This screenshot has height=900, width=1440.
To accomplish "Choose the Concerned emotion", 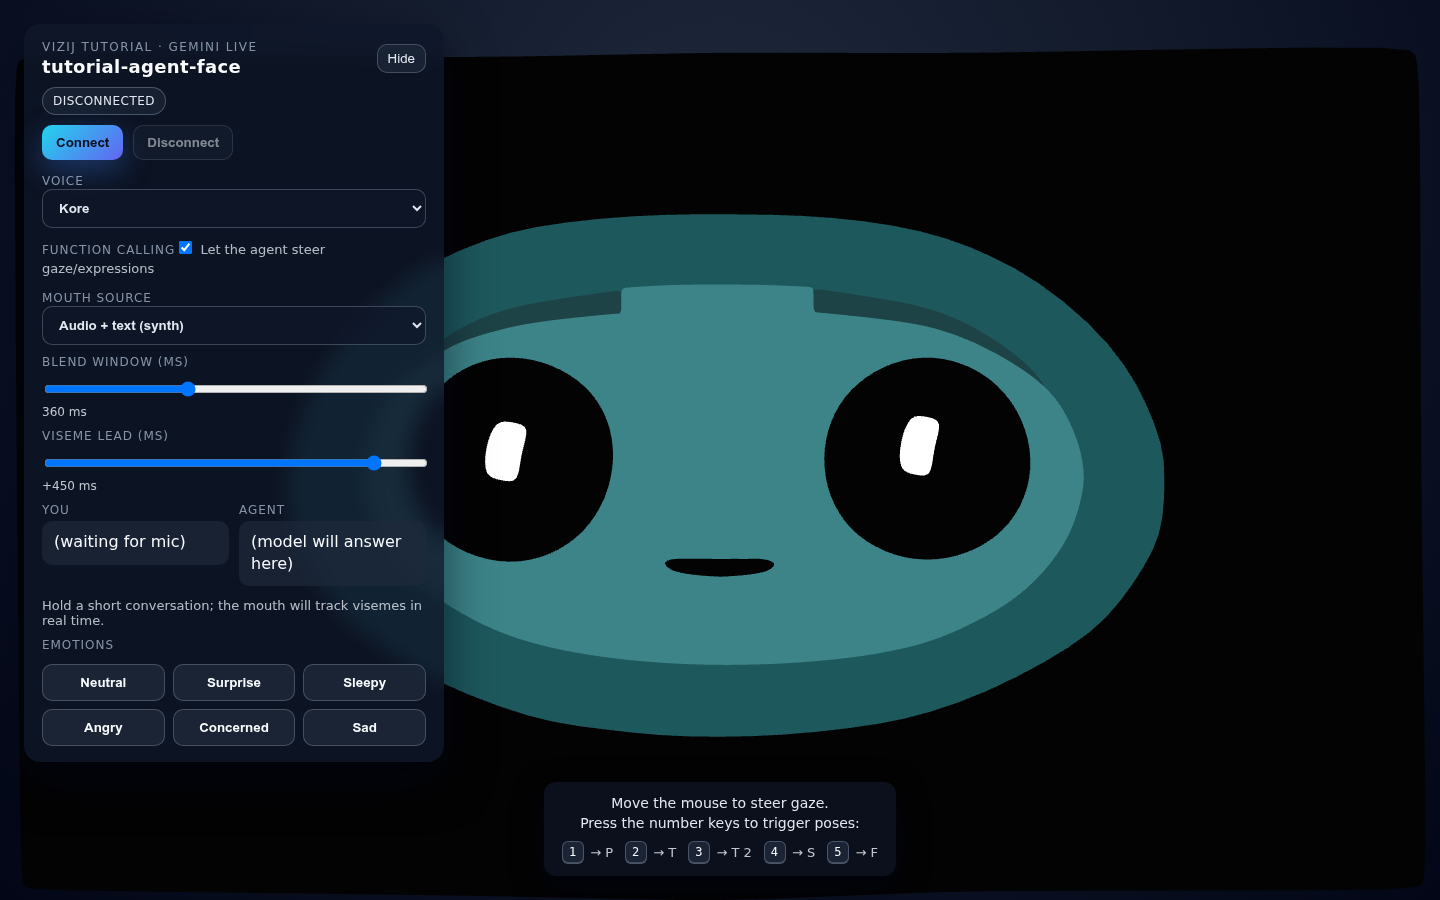I will tap(234, 728).
